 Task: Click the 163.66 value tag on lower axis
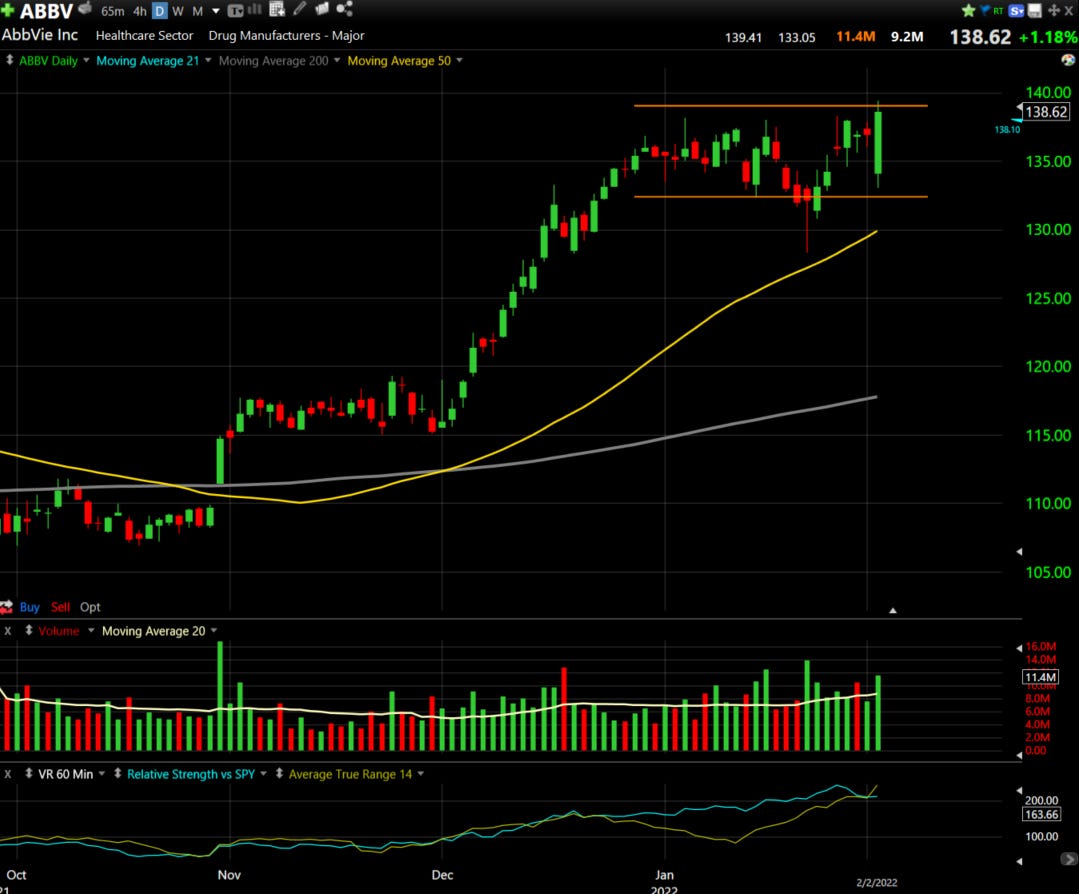pos(1042,814)
